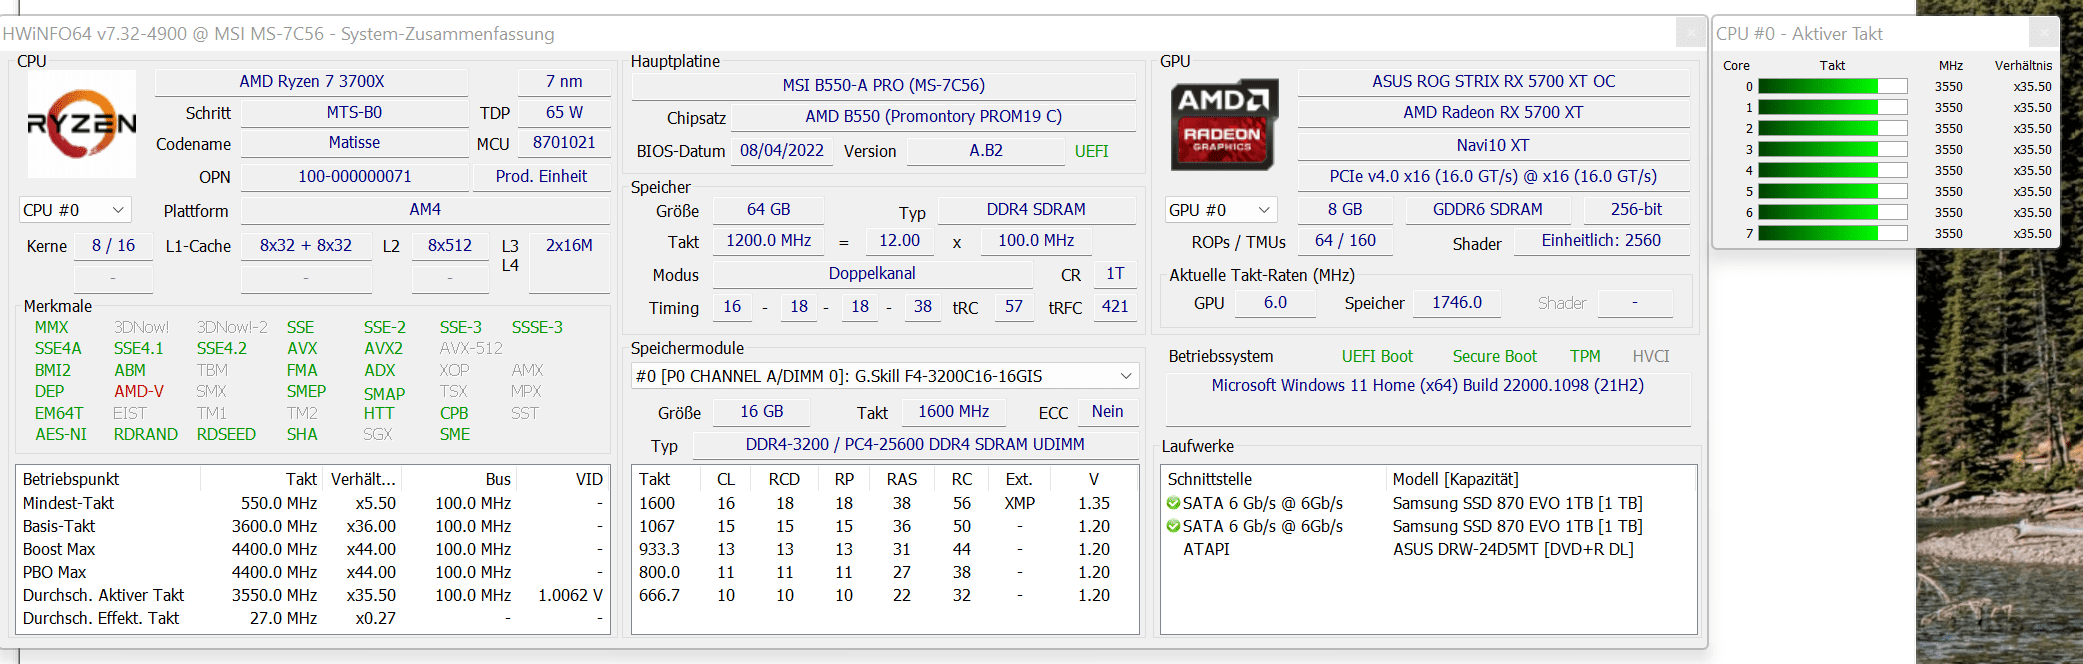
Task: Click the DDR4-3200 / PC4-25600 module type field
Action: pyautogui.click(x=915, y=445)
